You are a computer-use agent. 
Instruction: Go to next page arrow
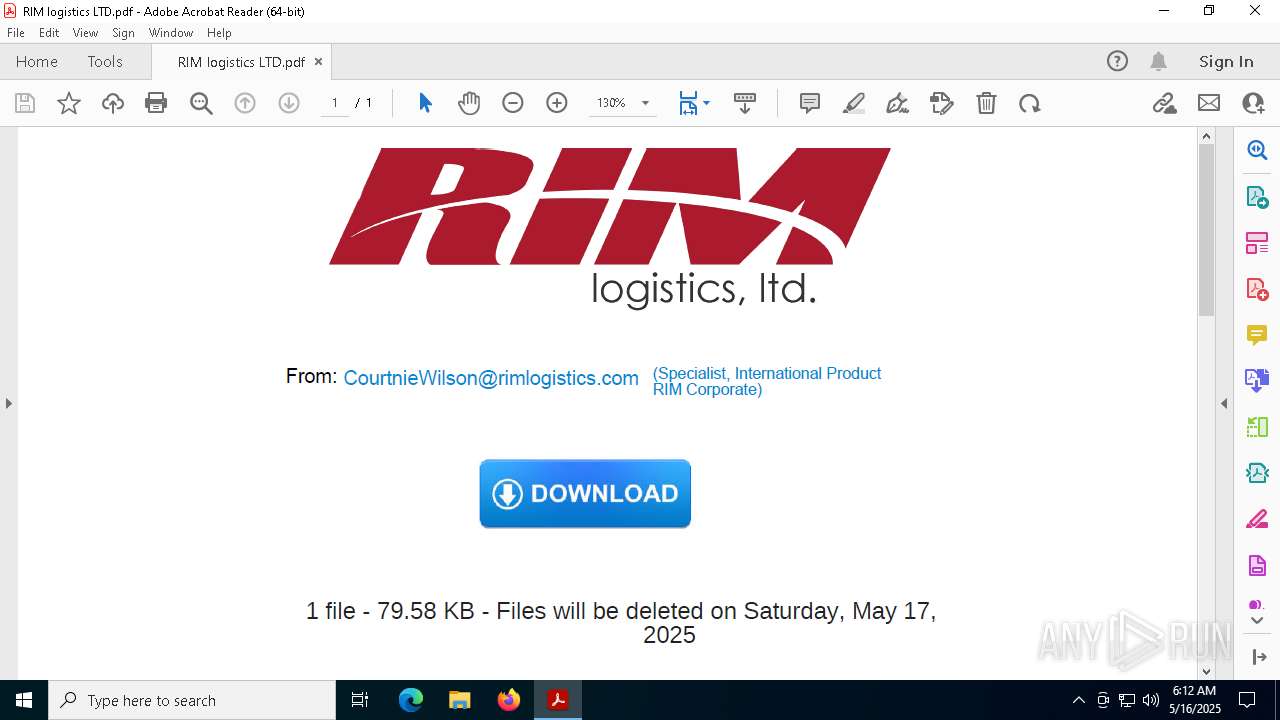tap(289, 103)
